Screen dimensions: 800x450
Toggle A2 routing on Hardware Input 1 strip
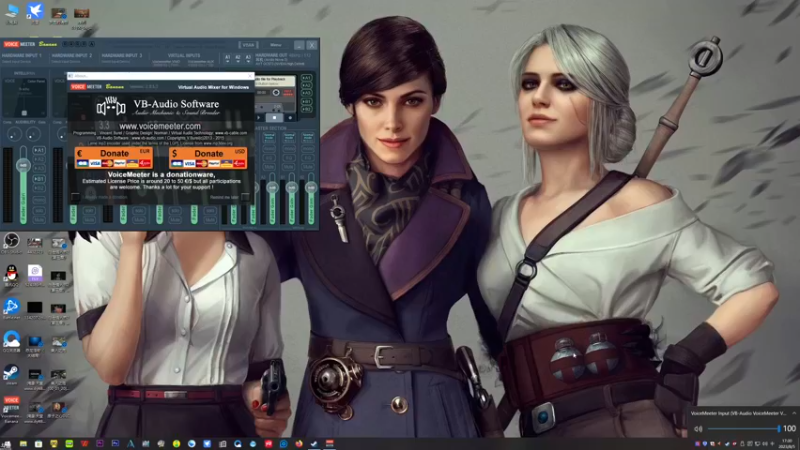tap(39, 159)
